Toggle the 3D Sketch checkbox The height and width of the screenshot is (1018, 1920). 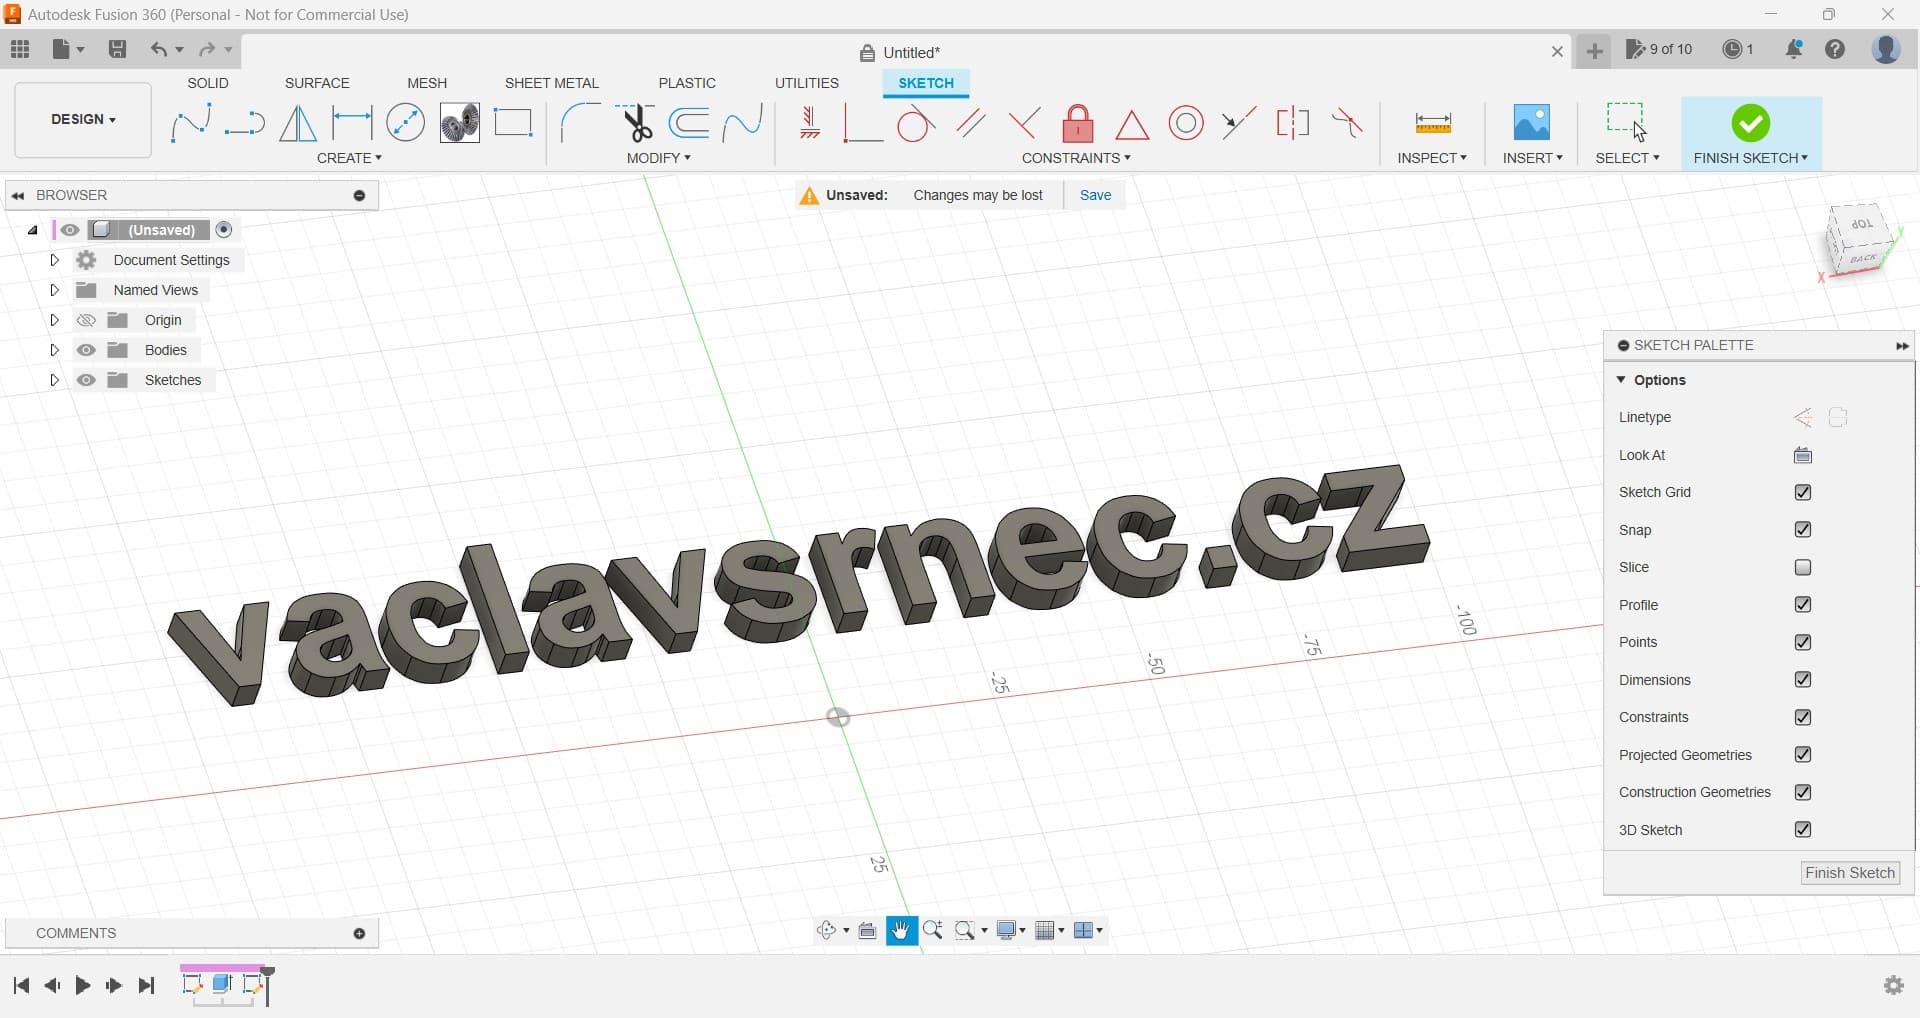[1803, 829]
